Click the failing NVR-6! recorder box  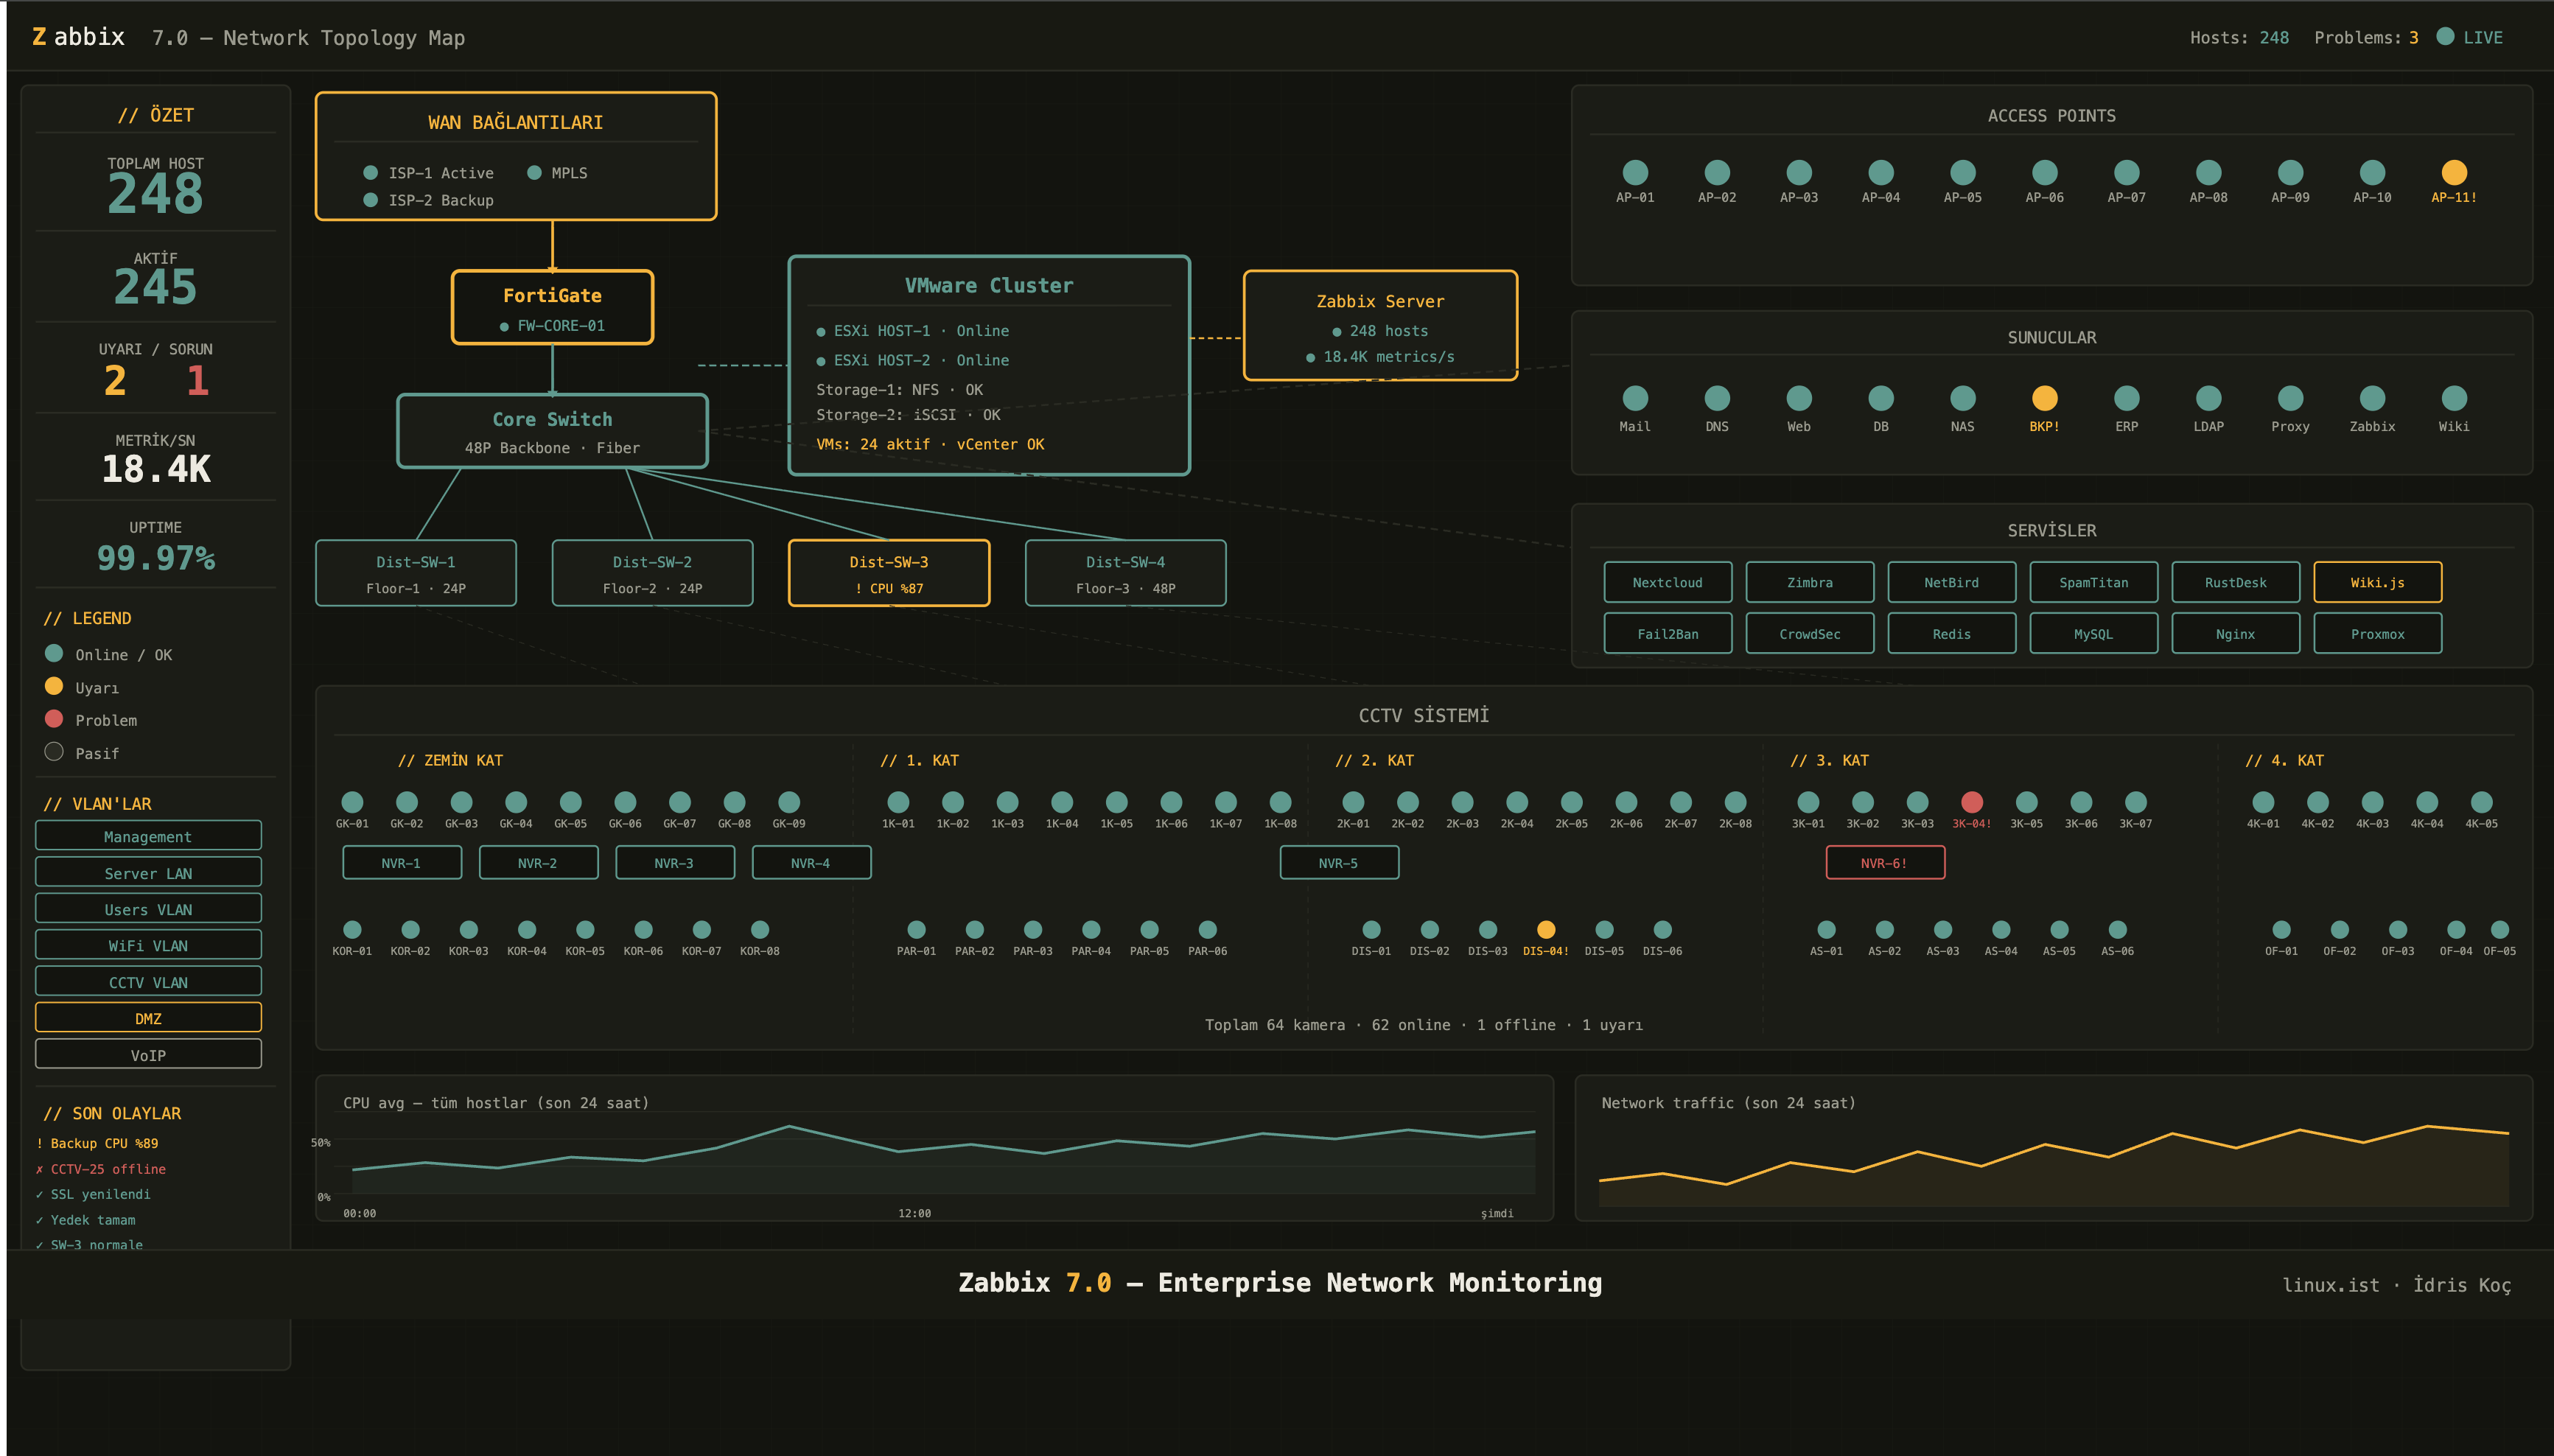click(1885, 862)
